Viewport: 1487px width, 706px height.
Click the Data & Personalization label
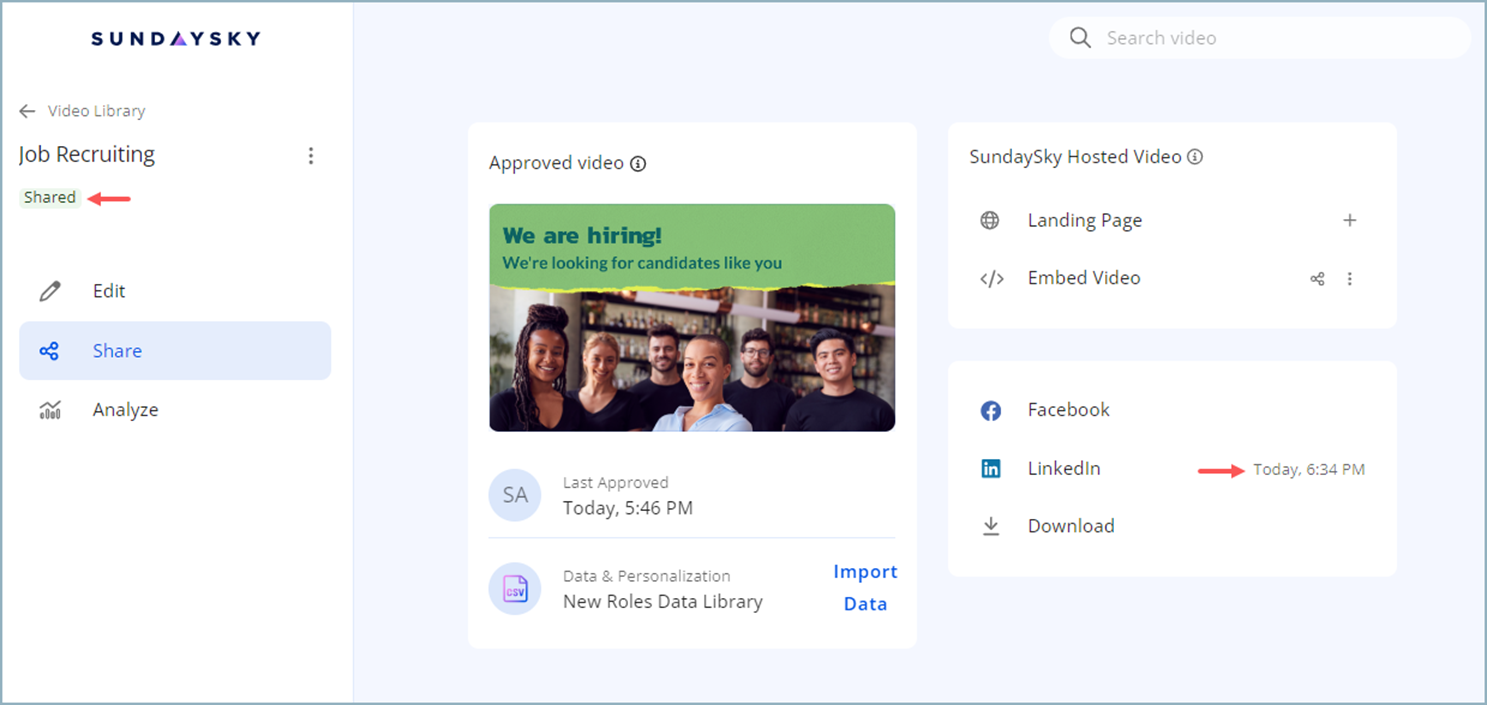(647, 576)
